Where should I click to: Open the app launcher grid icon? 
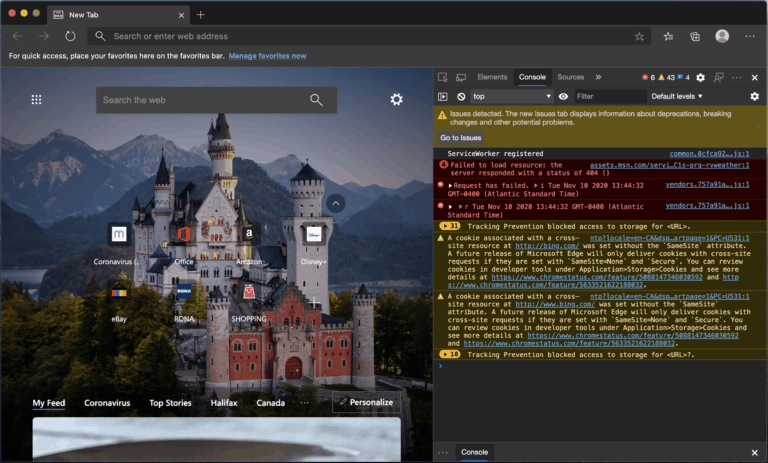click(36, 100)
